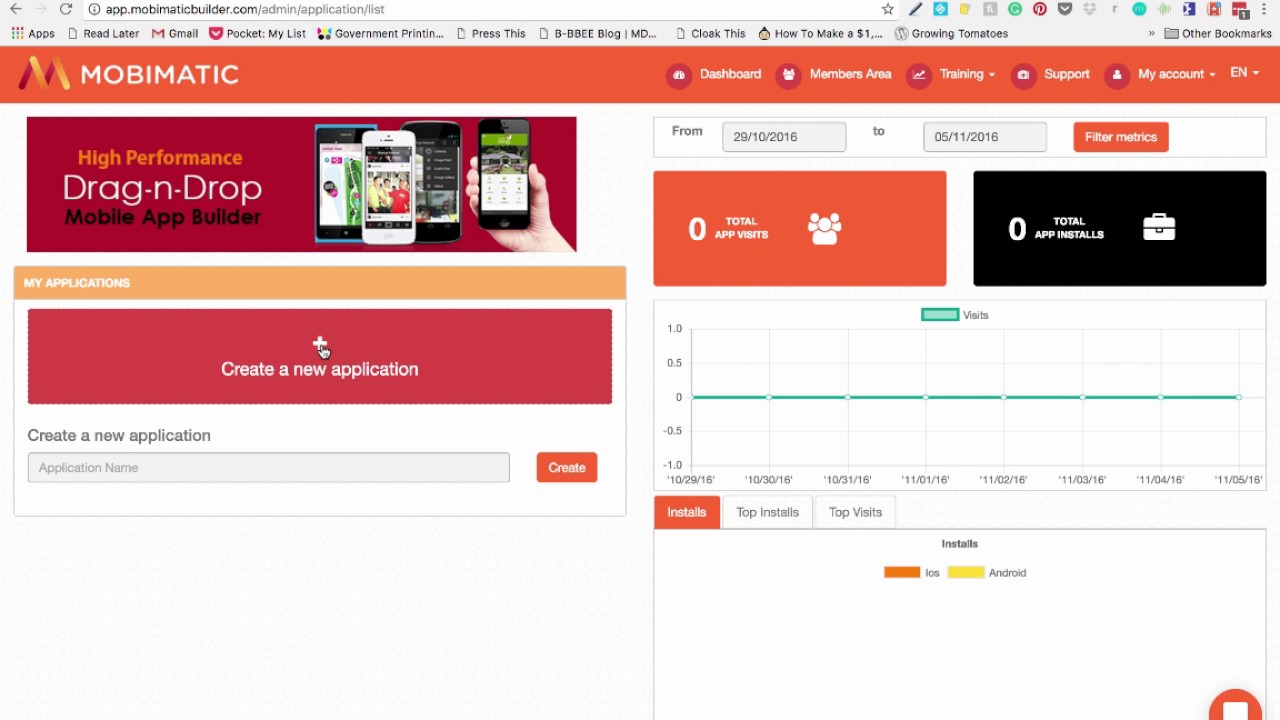The image size is (1280, 720).
Task: Click the Members Area people icon
Action: 789,75
